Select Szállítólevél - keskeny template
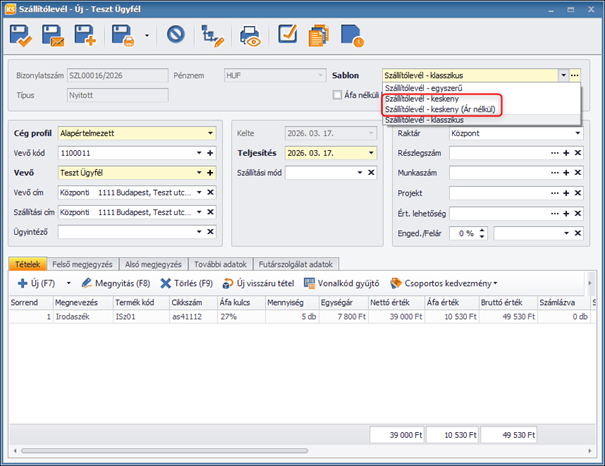This screenshot has width=605, height=466. [x=481, y=99]
